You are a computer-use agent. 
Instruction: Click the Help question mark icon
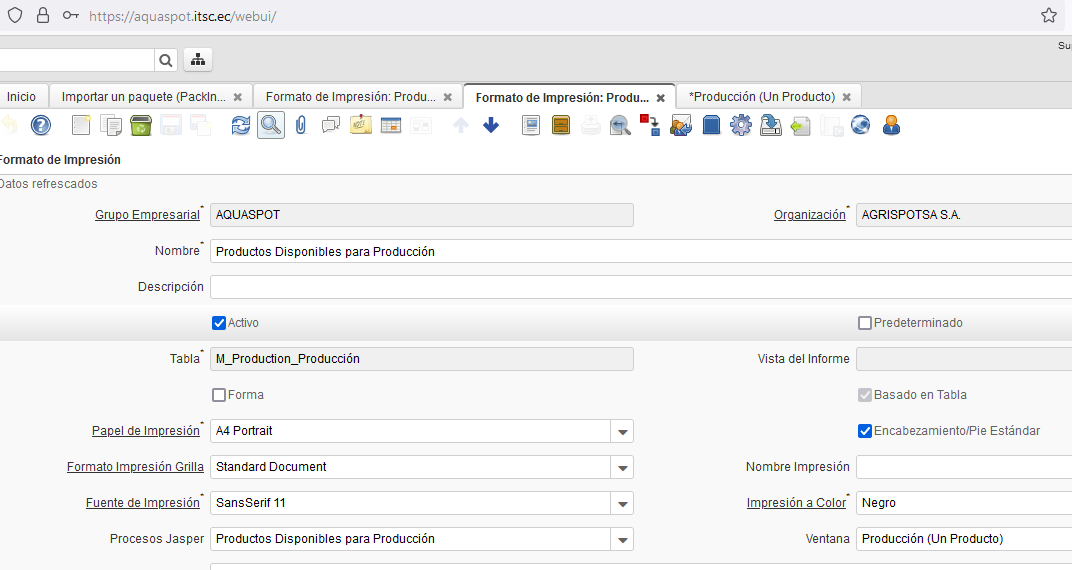pos(40,125)
